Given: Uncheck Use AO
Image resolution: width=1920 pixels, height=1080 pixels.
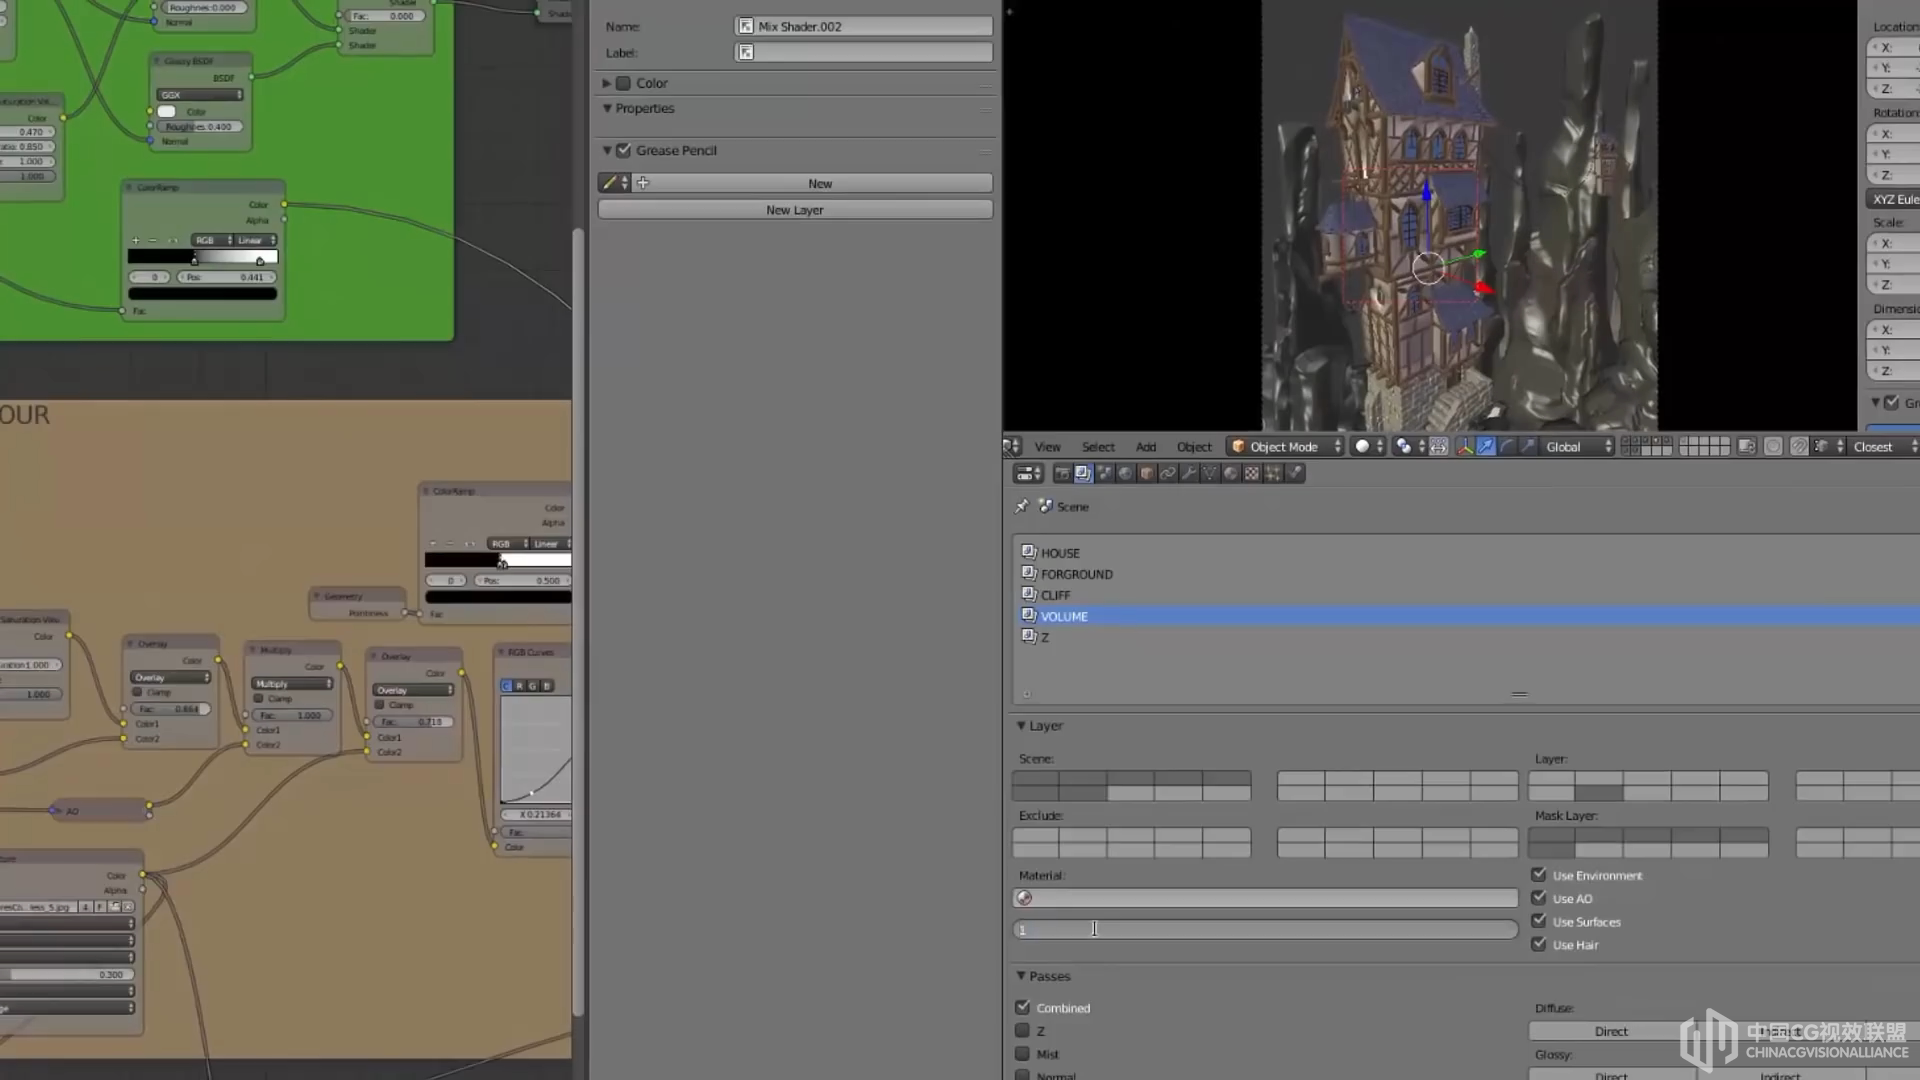Looking at the screenshot, I should coord(1539,898).
